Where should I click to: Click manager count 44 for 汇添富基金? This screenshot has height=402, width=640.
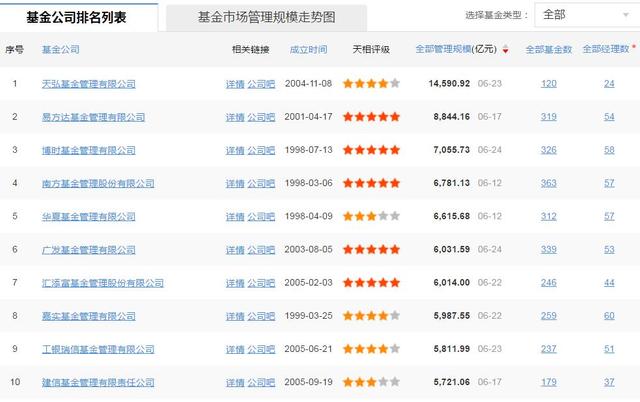pos(609,282)
